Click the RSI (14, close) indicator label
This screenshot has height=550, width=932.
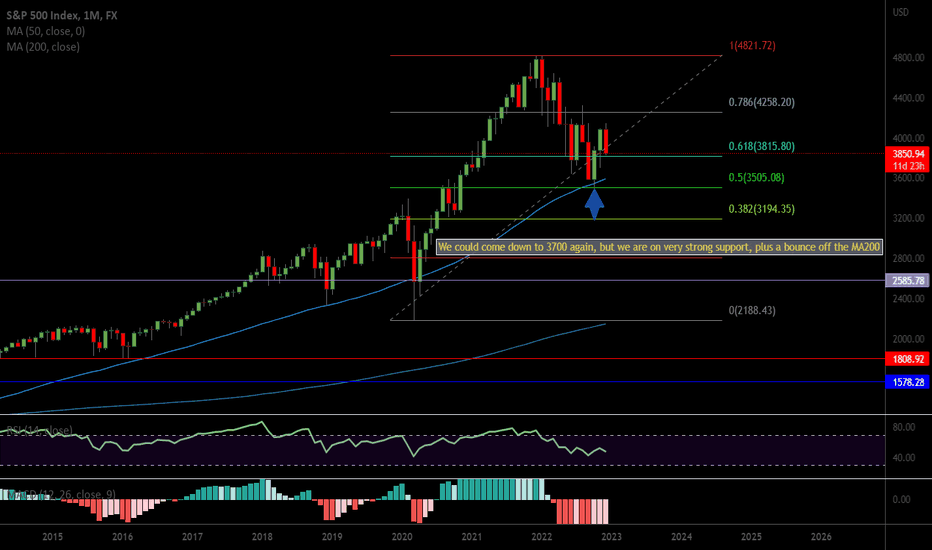click(39, 430)
